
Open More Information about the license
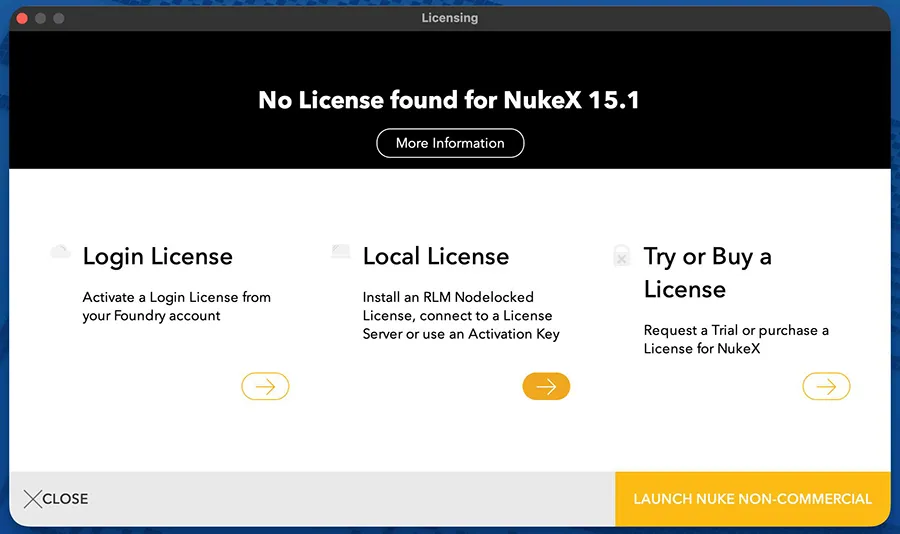(450, 143)
